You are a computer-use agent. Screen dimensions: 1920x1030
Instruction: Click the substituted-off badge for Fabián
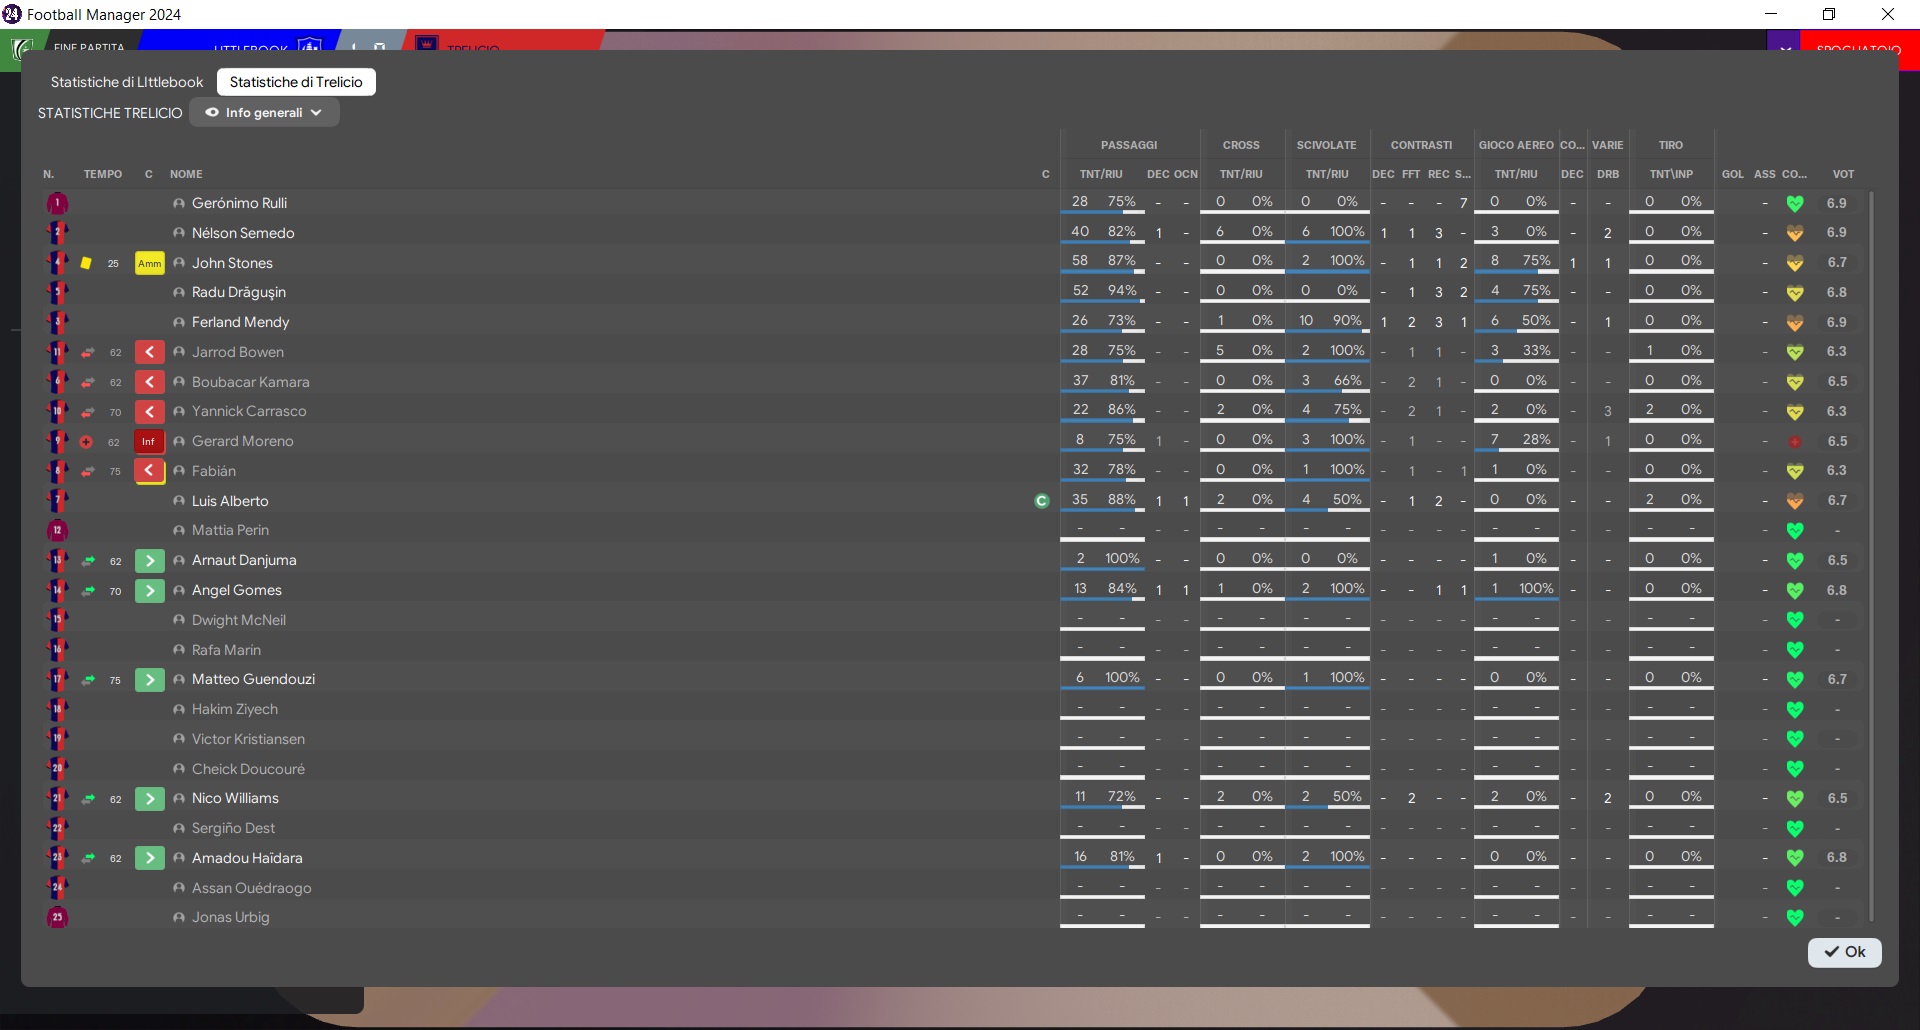coord(150,471)
